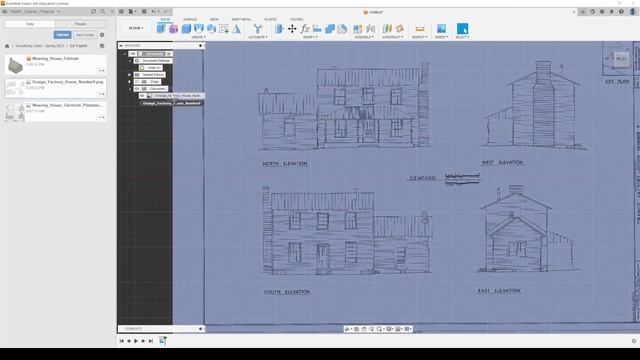Select the Revolve tool
The width and height of the screenshot is (640, 360).
pos(199,29)
